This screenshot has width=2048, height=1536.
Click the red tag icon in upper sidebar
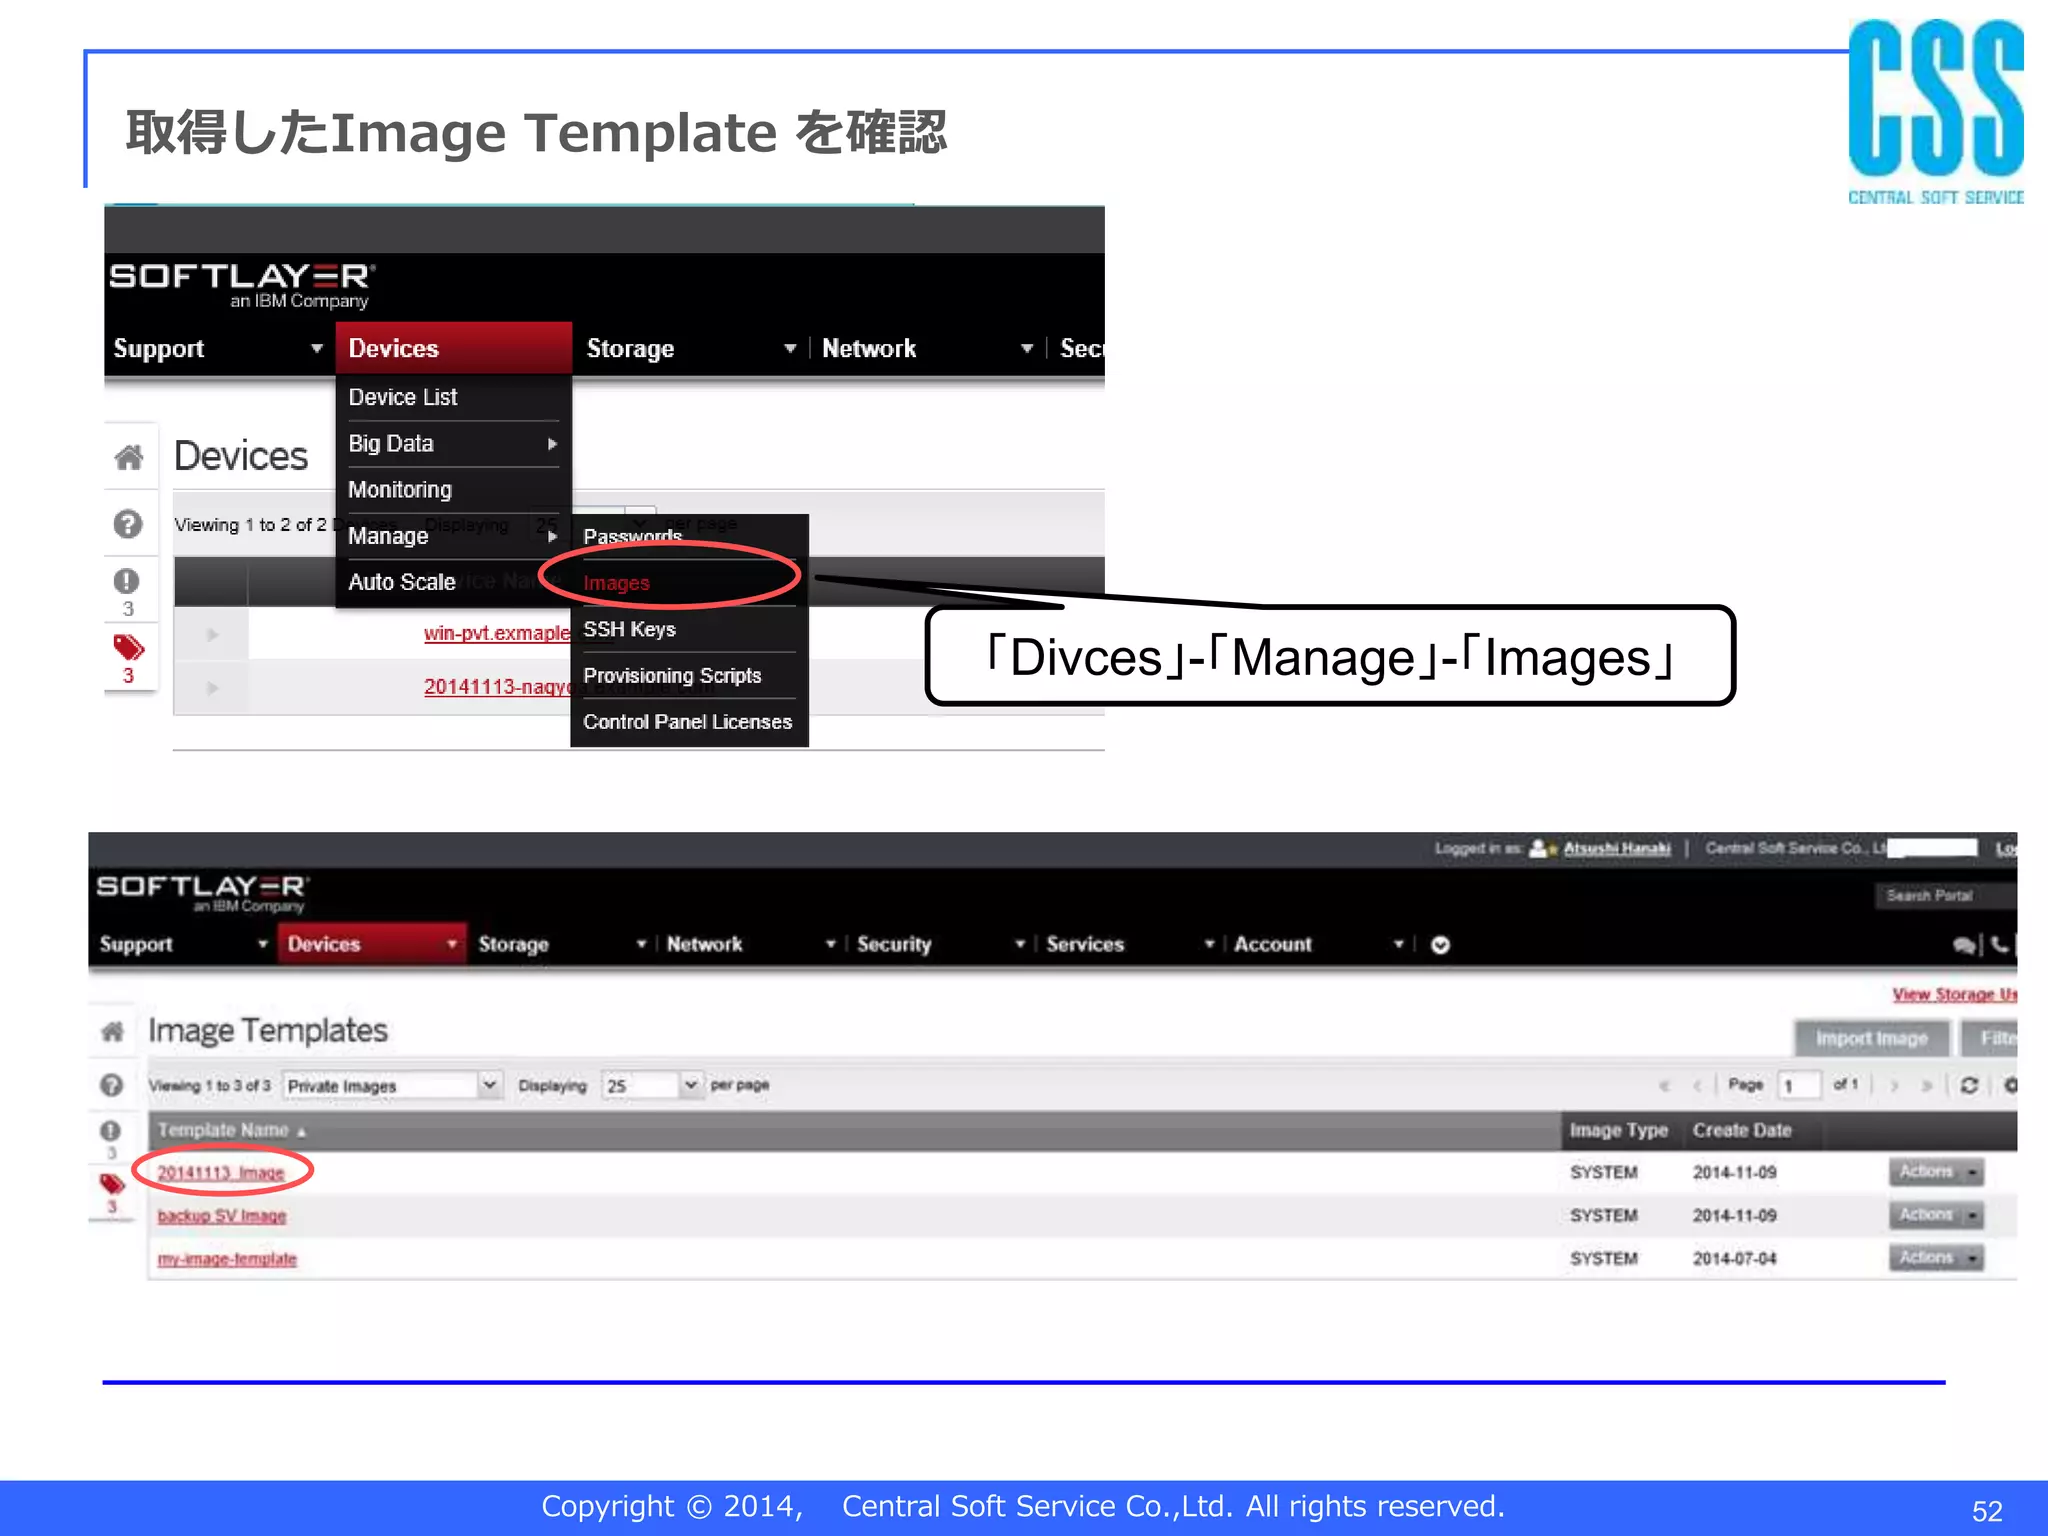tap(129, 648)
